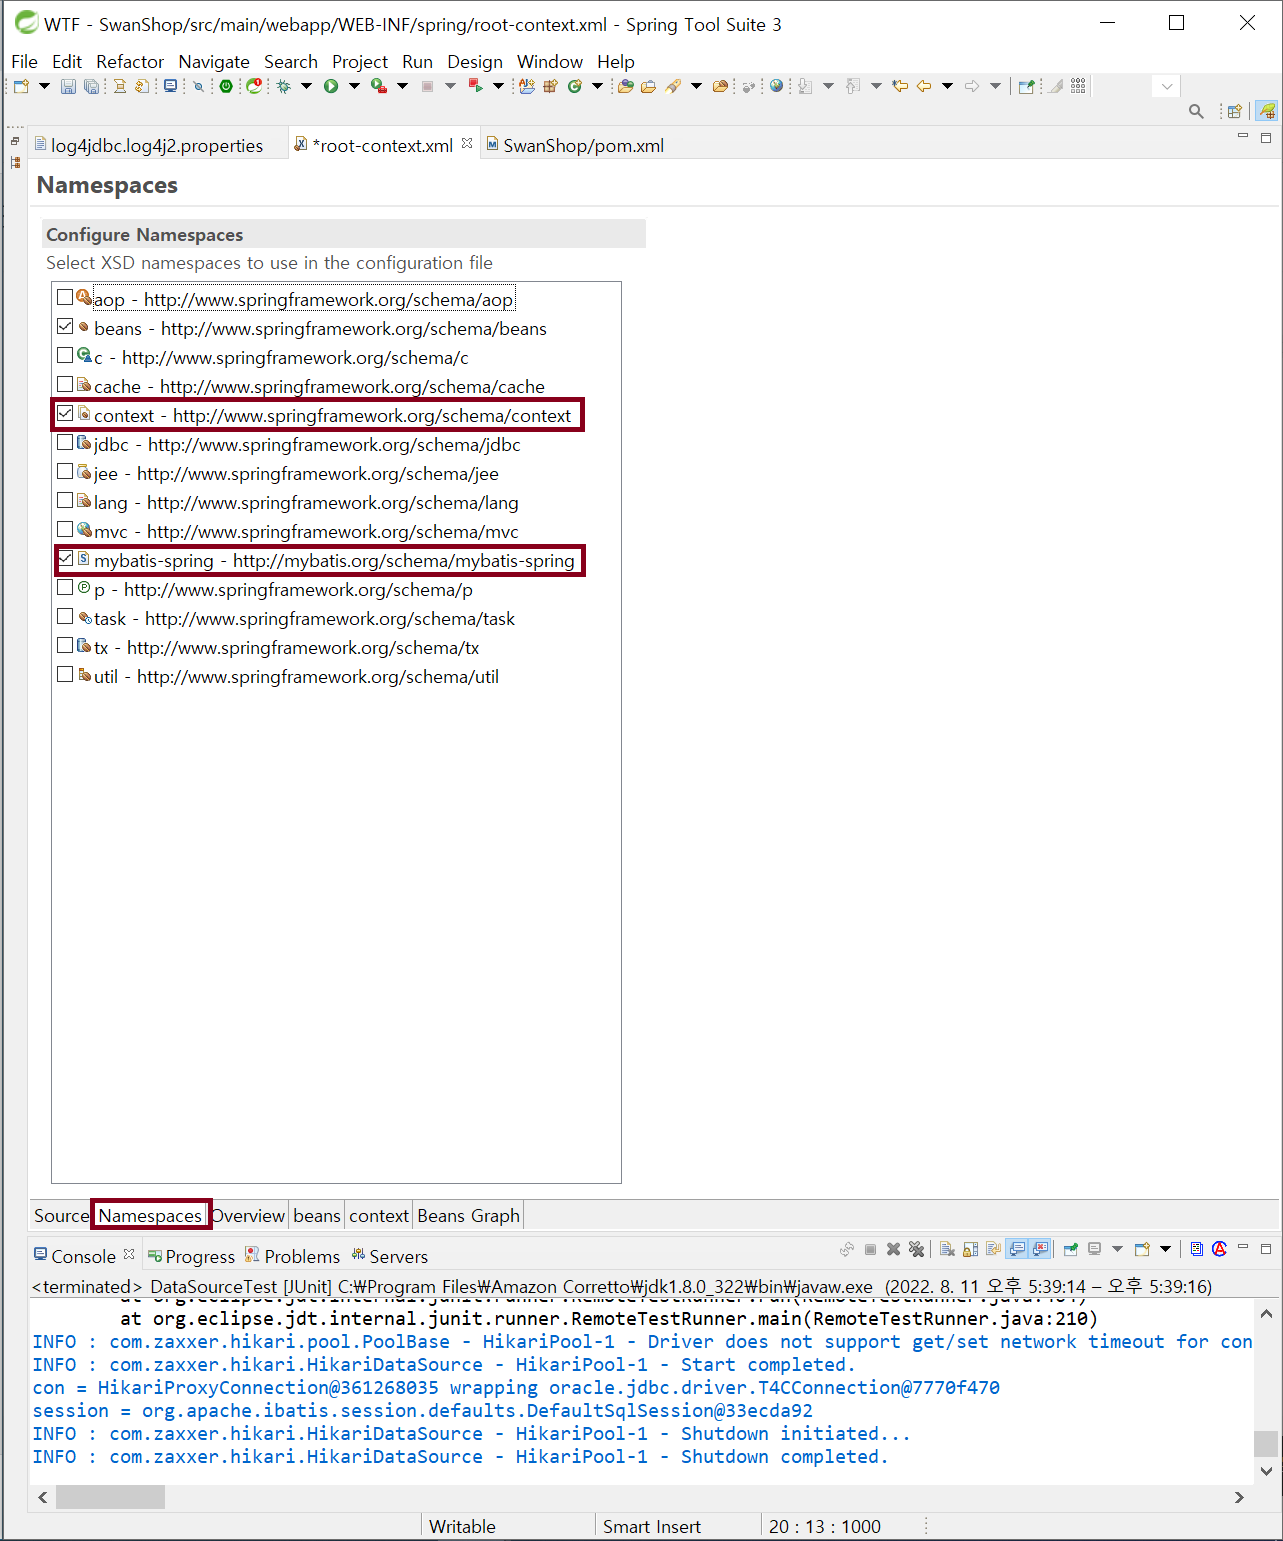The image size is (1283, 1541).
Task: Click the Console vertical scroll down arrow
Action: click(x=1266, y=1471)
